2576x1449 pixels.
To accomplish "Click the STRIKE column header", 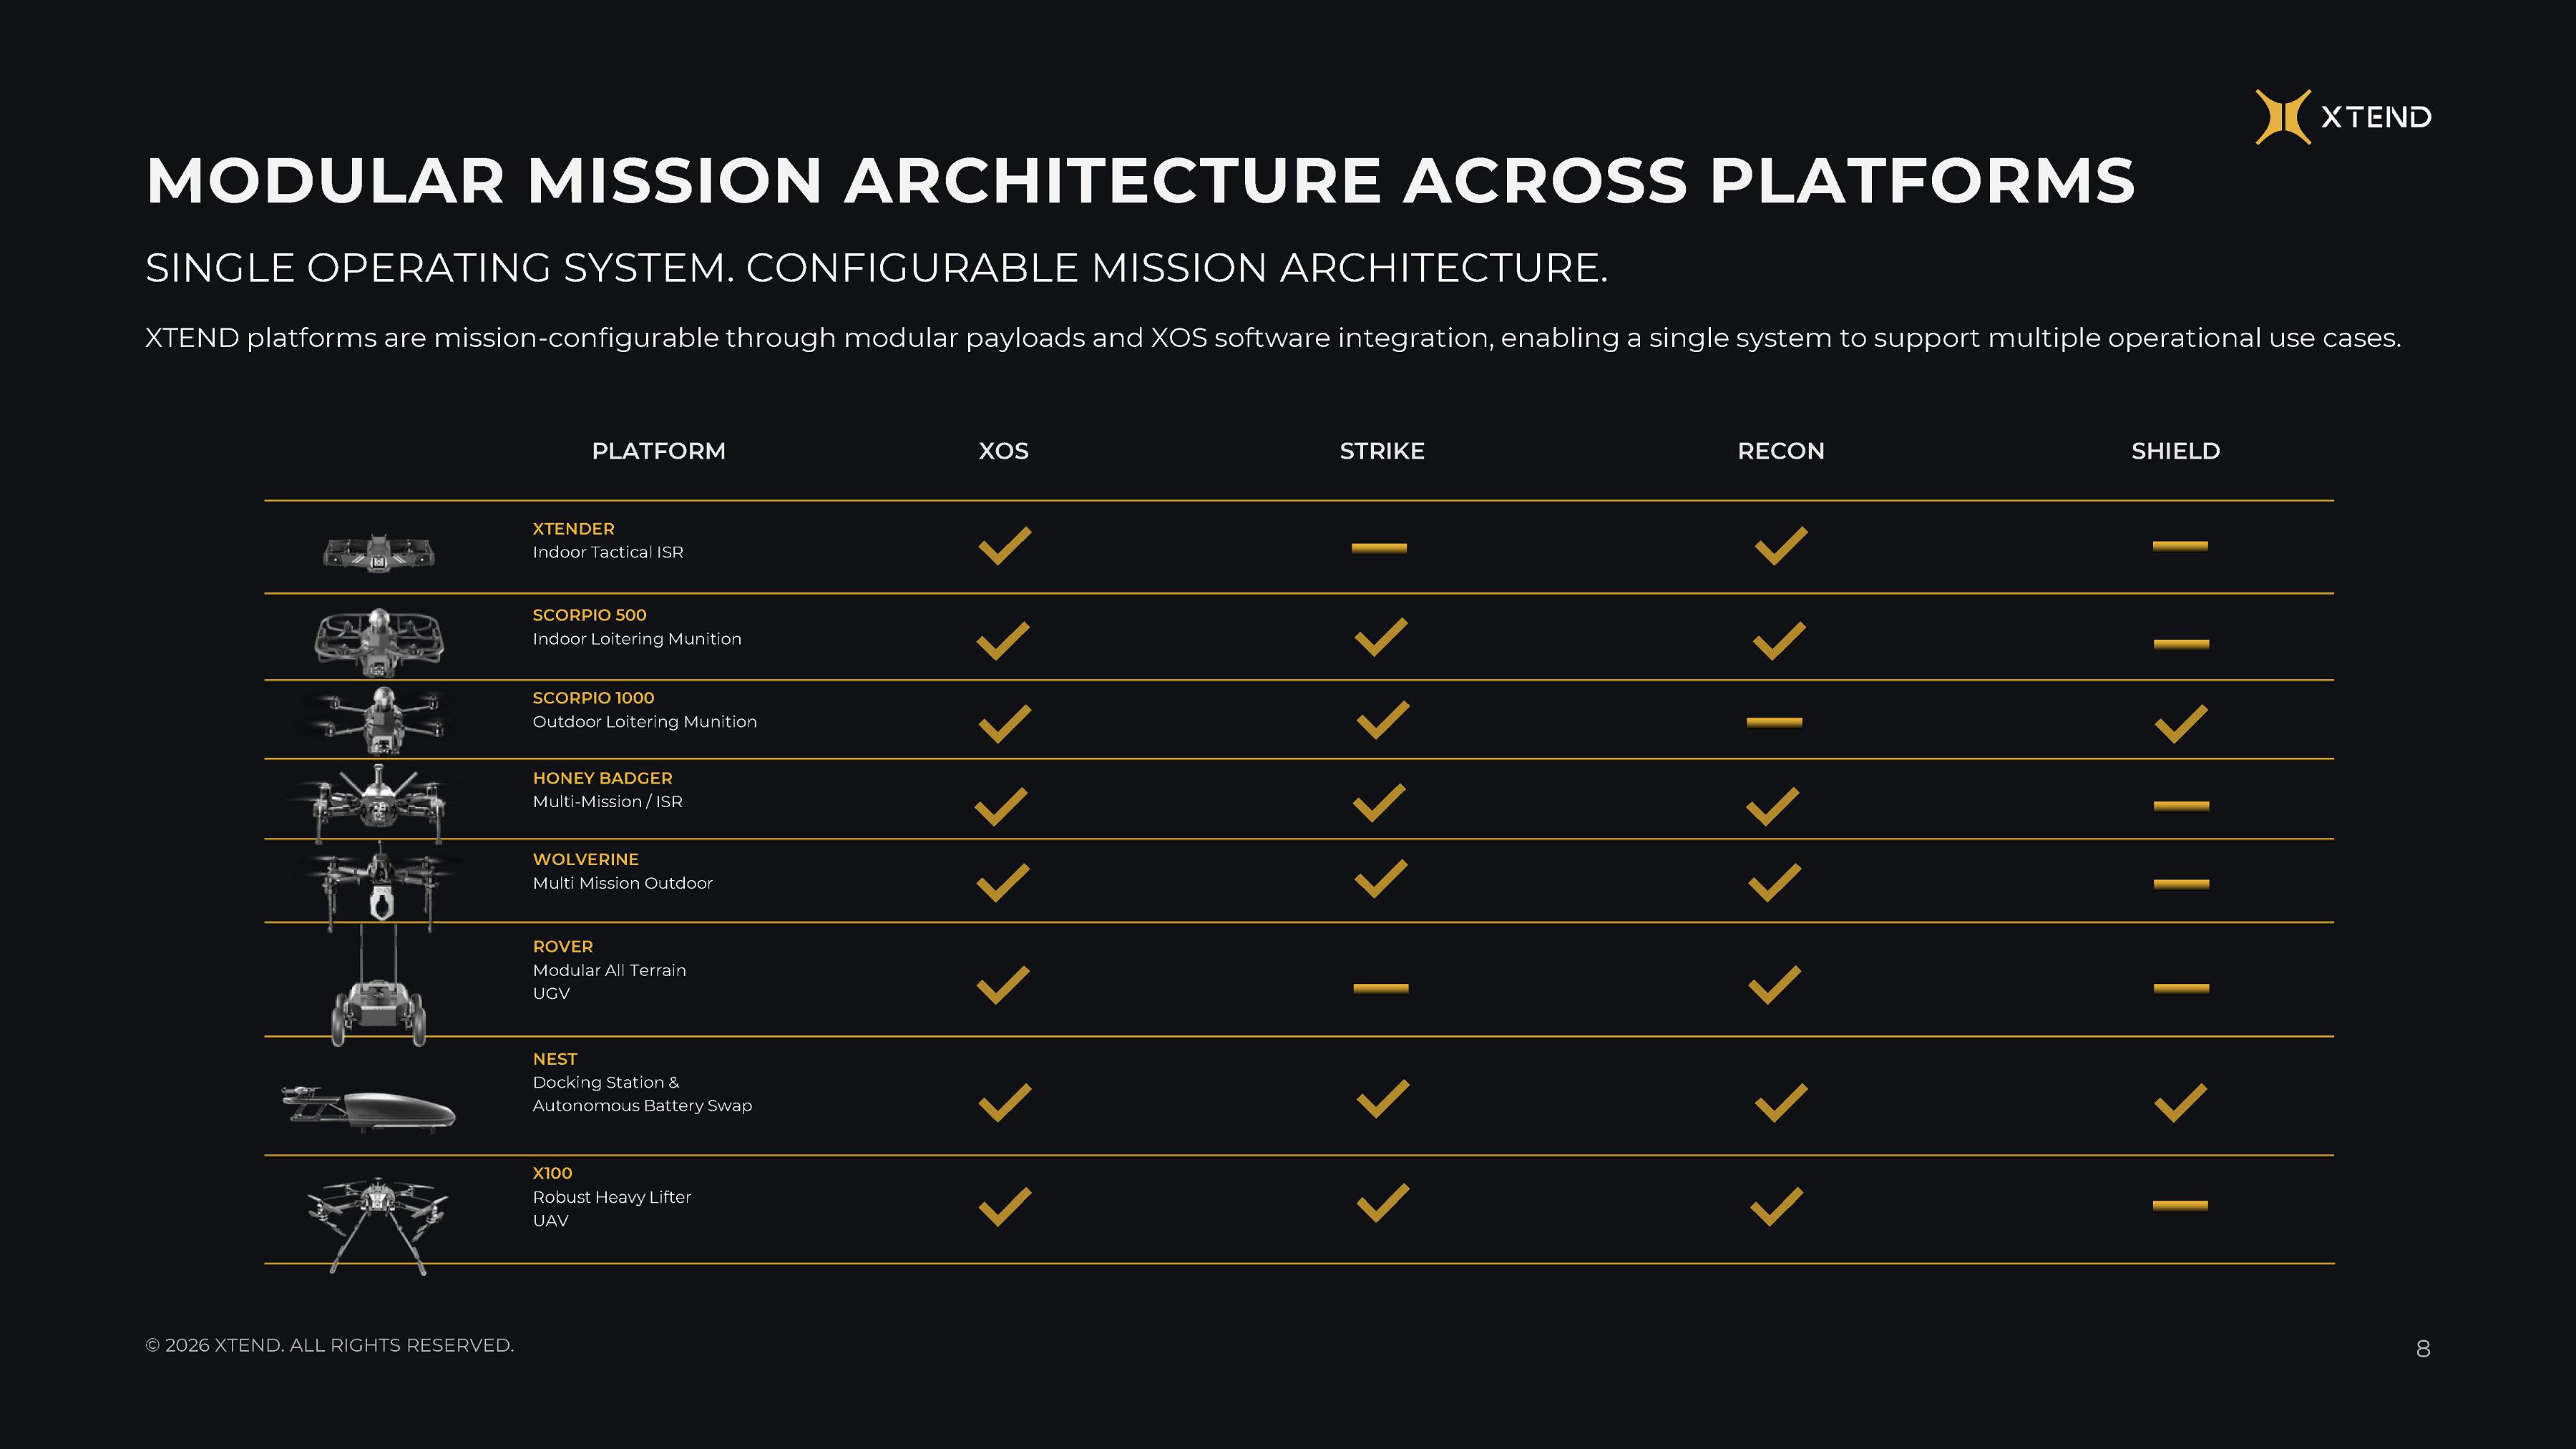I will 1382,451.
